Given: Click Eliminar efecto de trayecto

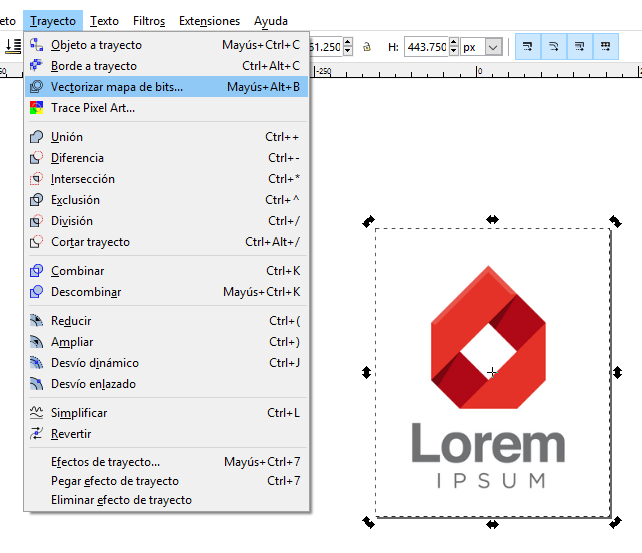Looking at the screenshot, I should (121, 500).
